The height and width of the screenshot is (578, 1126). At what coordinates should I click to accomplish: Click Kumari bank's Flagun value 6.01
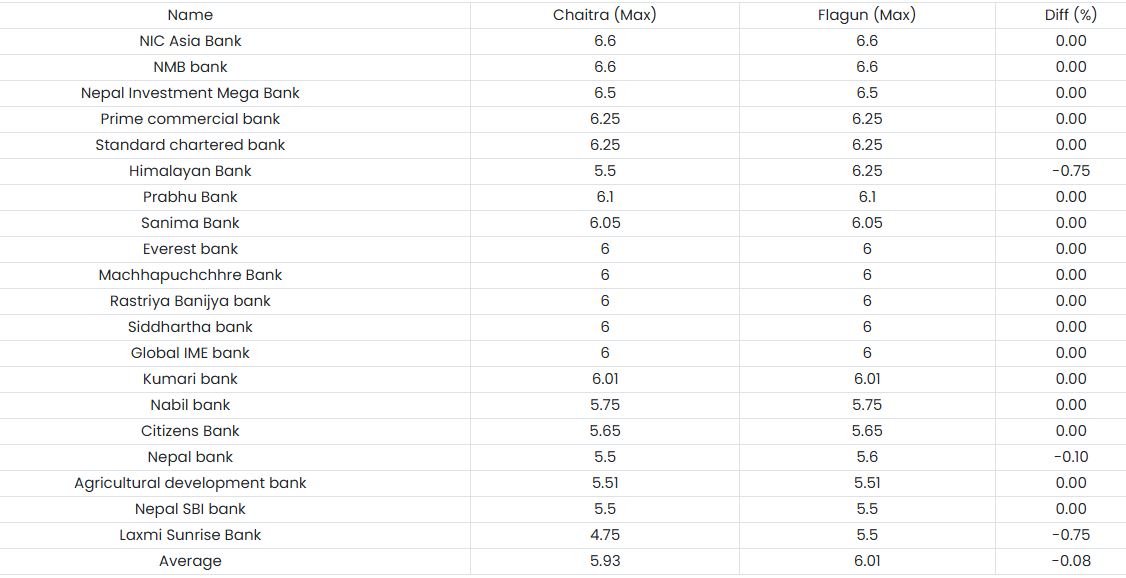pos(866,379)
